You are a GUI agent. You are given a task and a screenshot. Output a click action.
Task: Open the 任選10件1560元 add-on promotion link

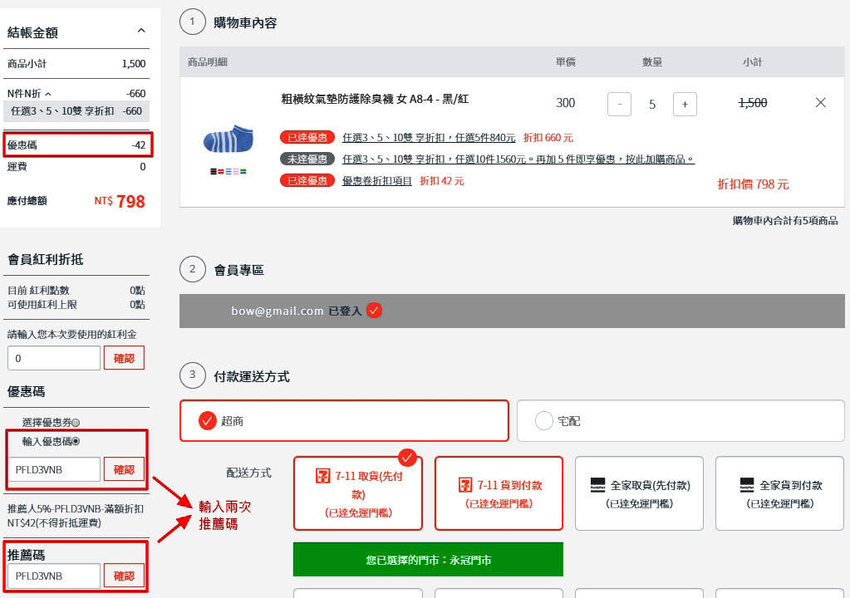tap(518, 159)
